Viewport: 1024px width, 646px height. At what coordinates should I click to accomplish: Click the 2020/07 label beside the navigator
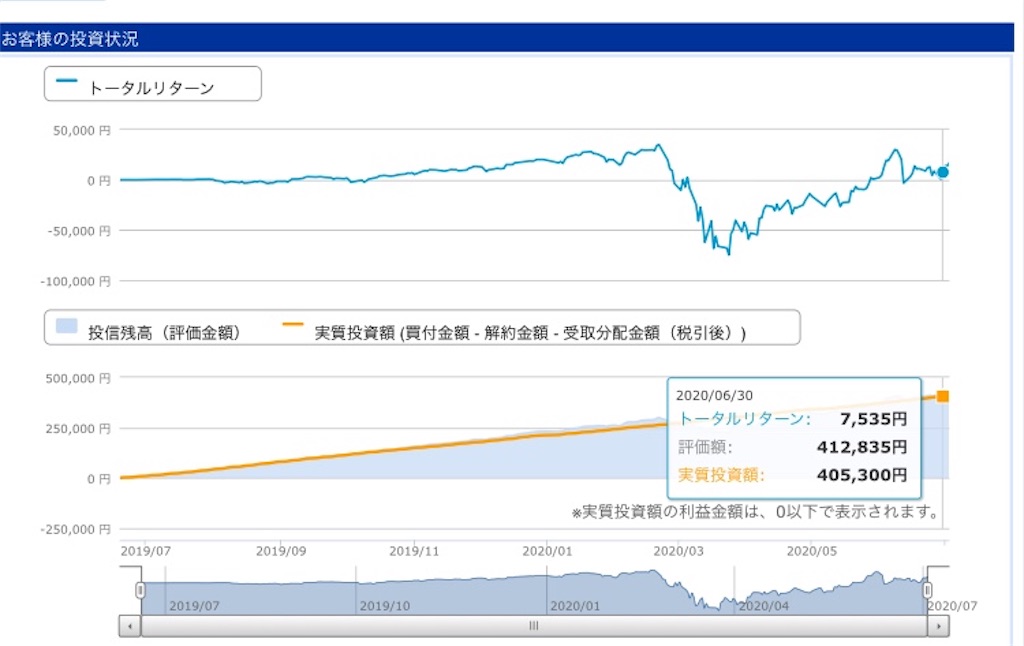click(x=953, y=606)
